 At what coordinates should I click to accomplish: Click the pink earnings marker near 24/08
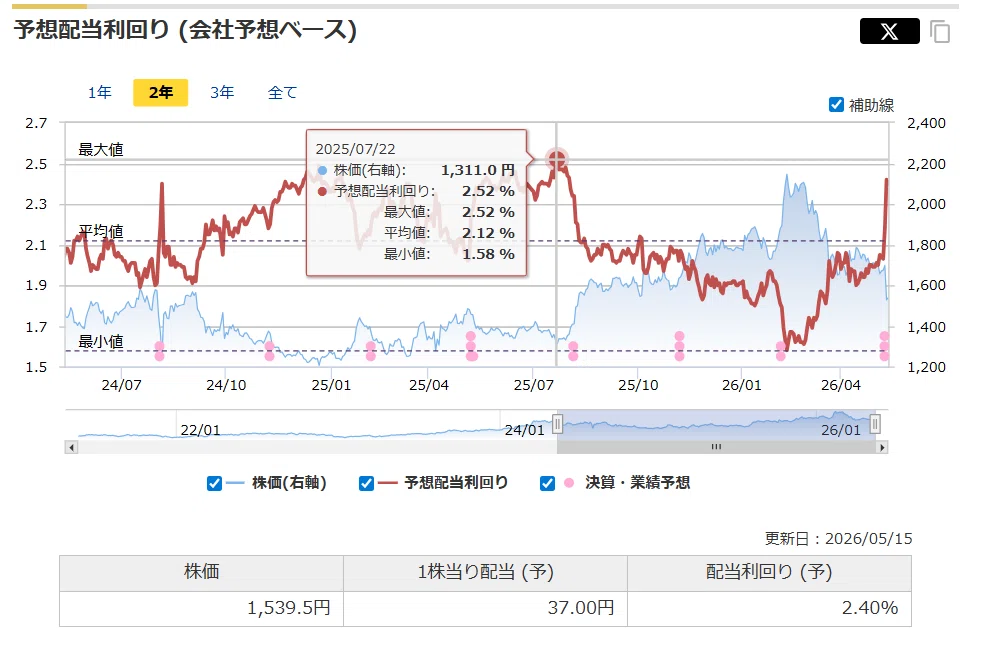(x=159, y=352)
